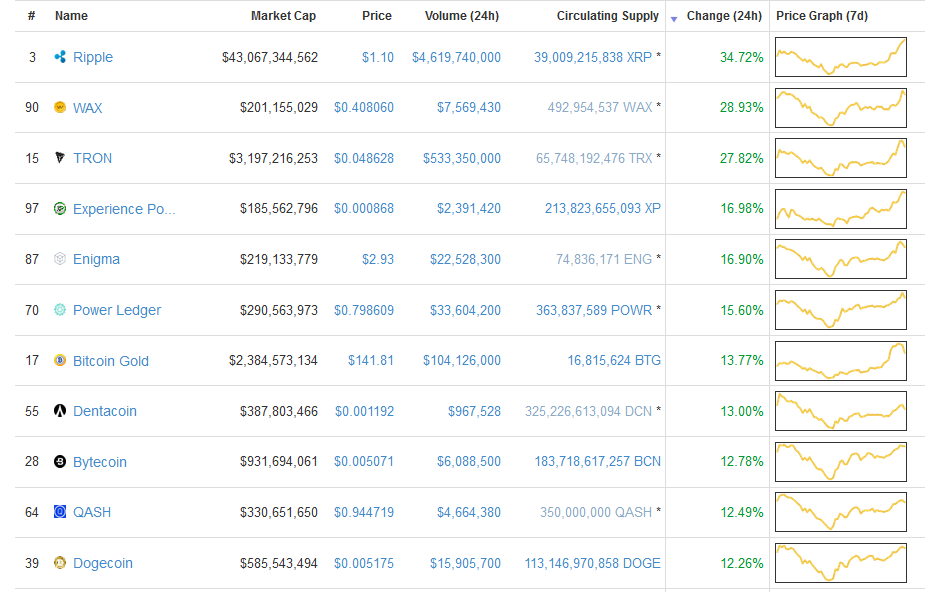Sort table by Price column header
This screenshot has height=592, width=926.
377,16
